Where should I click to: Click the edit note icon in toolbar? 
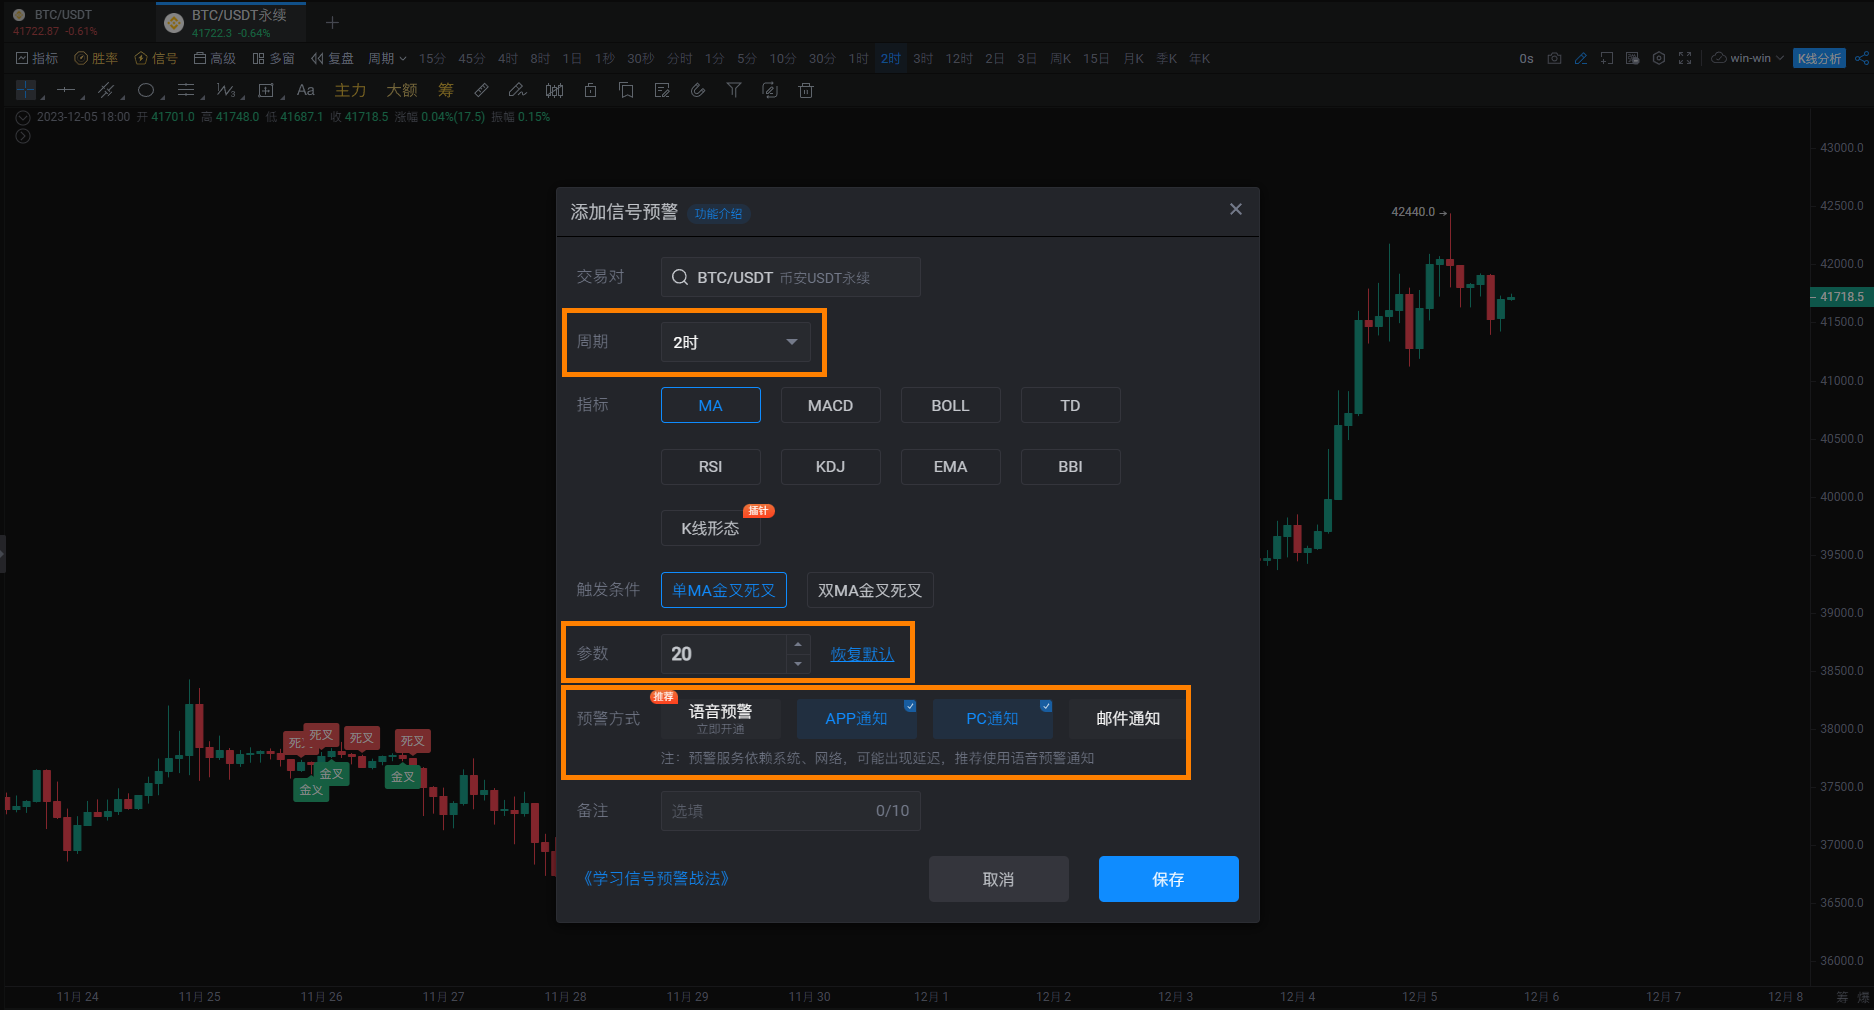point(662,90)
